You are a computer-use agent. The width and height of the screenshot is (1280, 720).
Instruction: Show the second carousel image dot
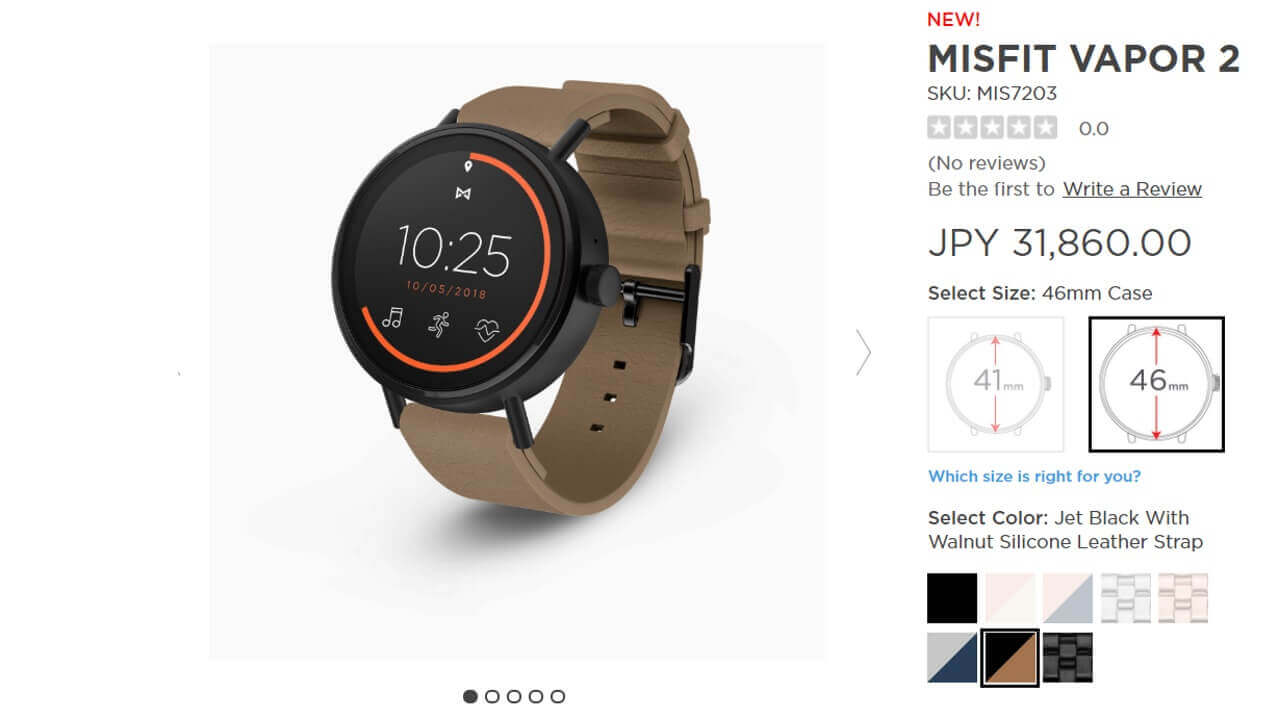[x=492, y=696]
